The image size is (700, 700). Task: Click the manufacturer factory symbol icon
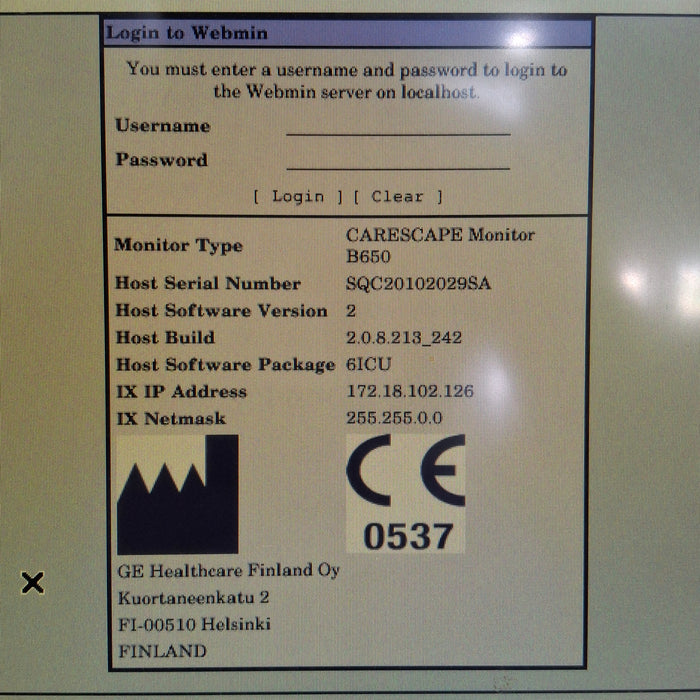178,494
